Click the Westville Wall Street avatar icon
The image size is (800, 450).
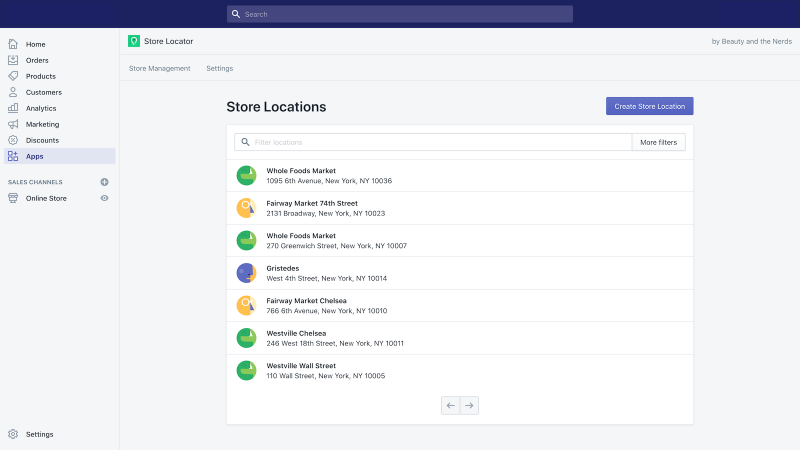[246, 370]
